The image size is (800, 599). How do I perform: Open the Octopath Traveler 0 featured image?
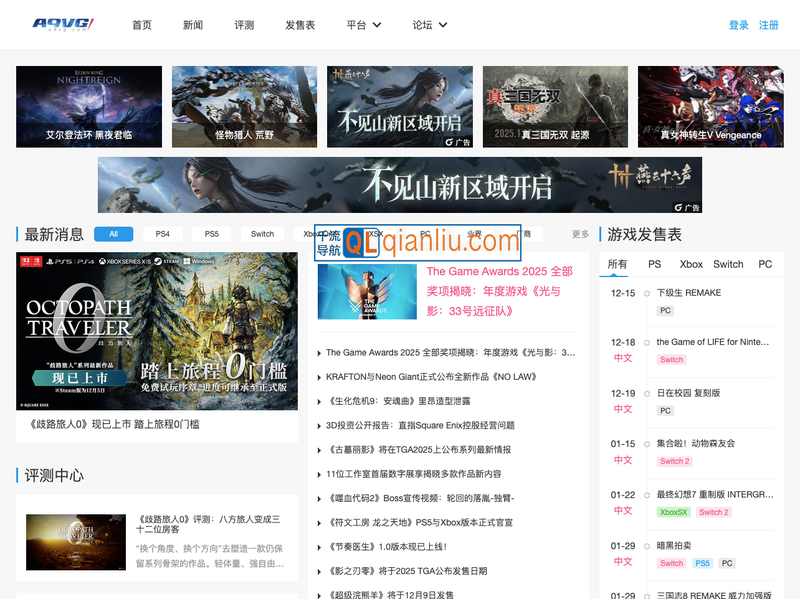click(157, 330)
